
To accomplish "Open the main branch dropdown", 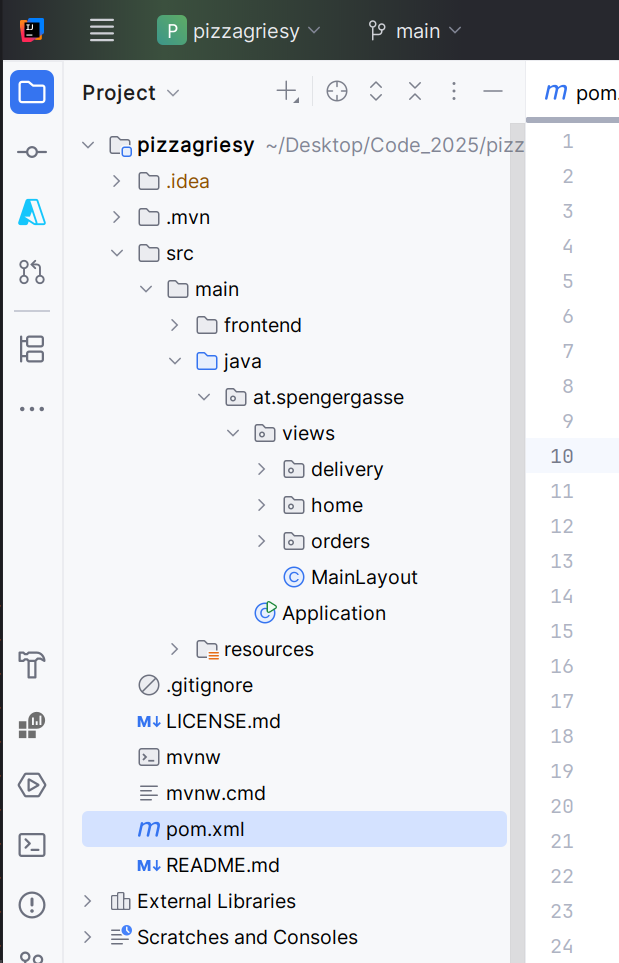I will coord(415,31).
